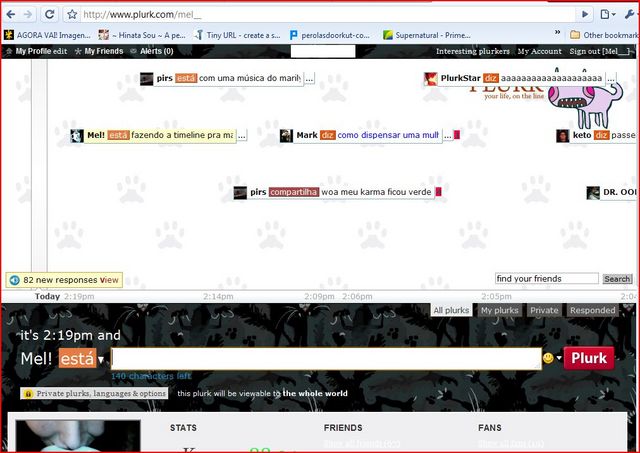Click new responses speaker icon

pyautogui.click(x=15, y=280)
